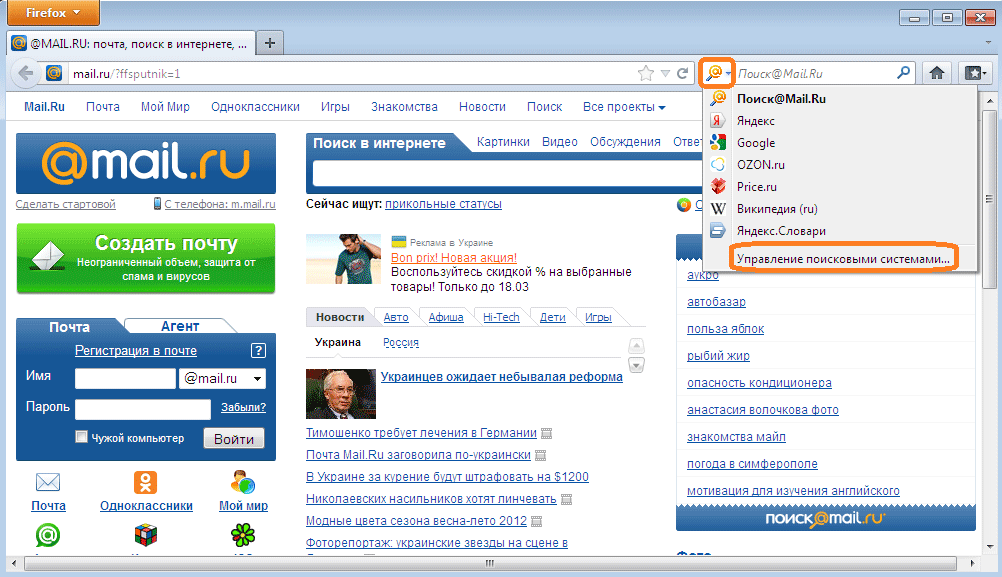Click the Поиск в интернете search field
The image size is (1002, 577).
507,173
